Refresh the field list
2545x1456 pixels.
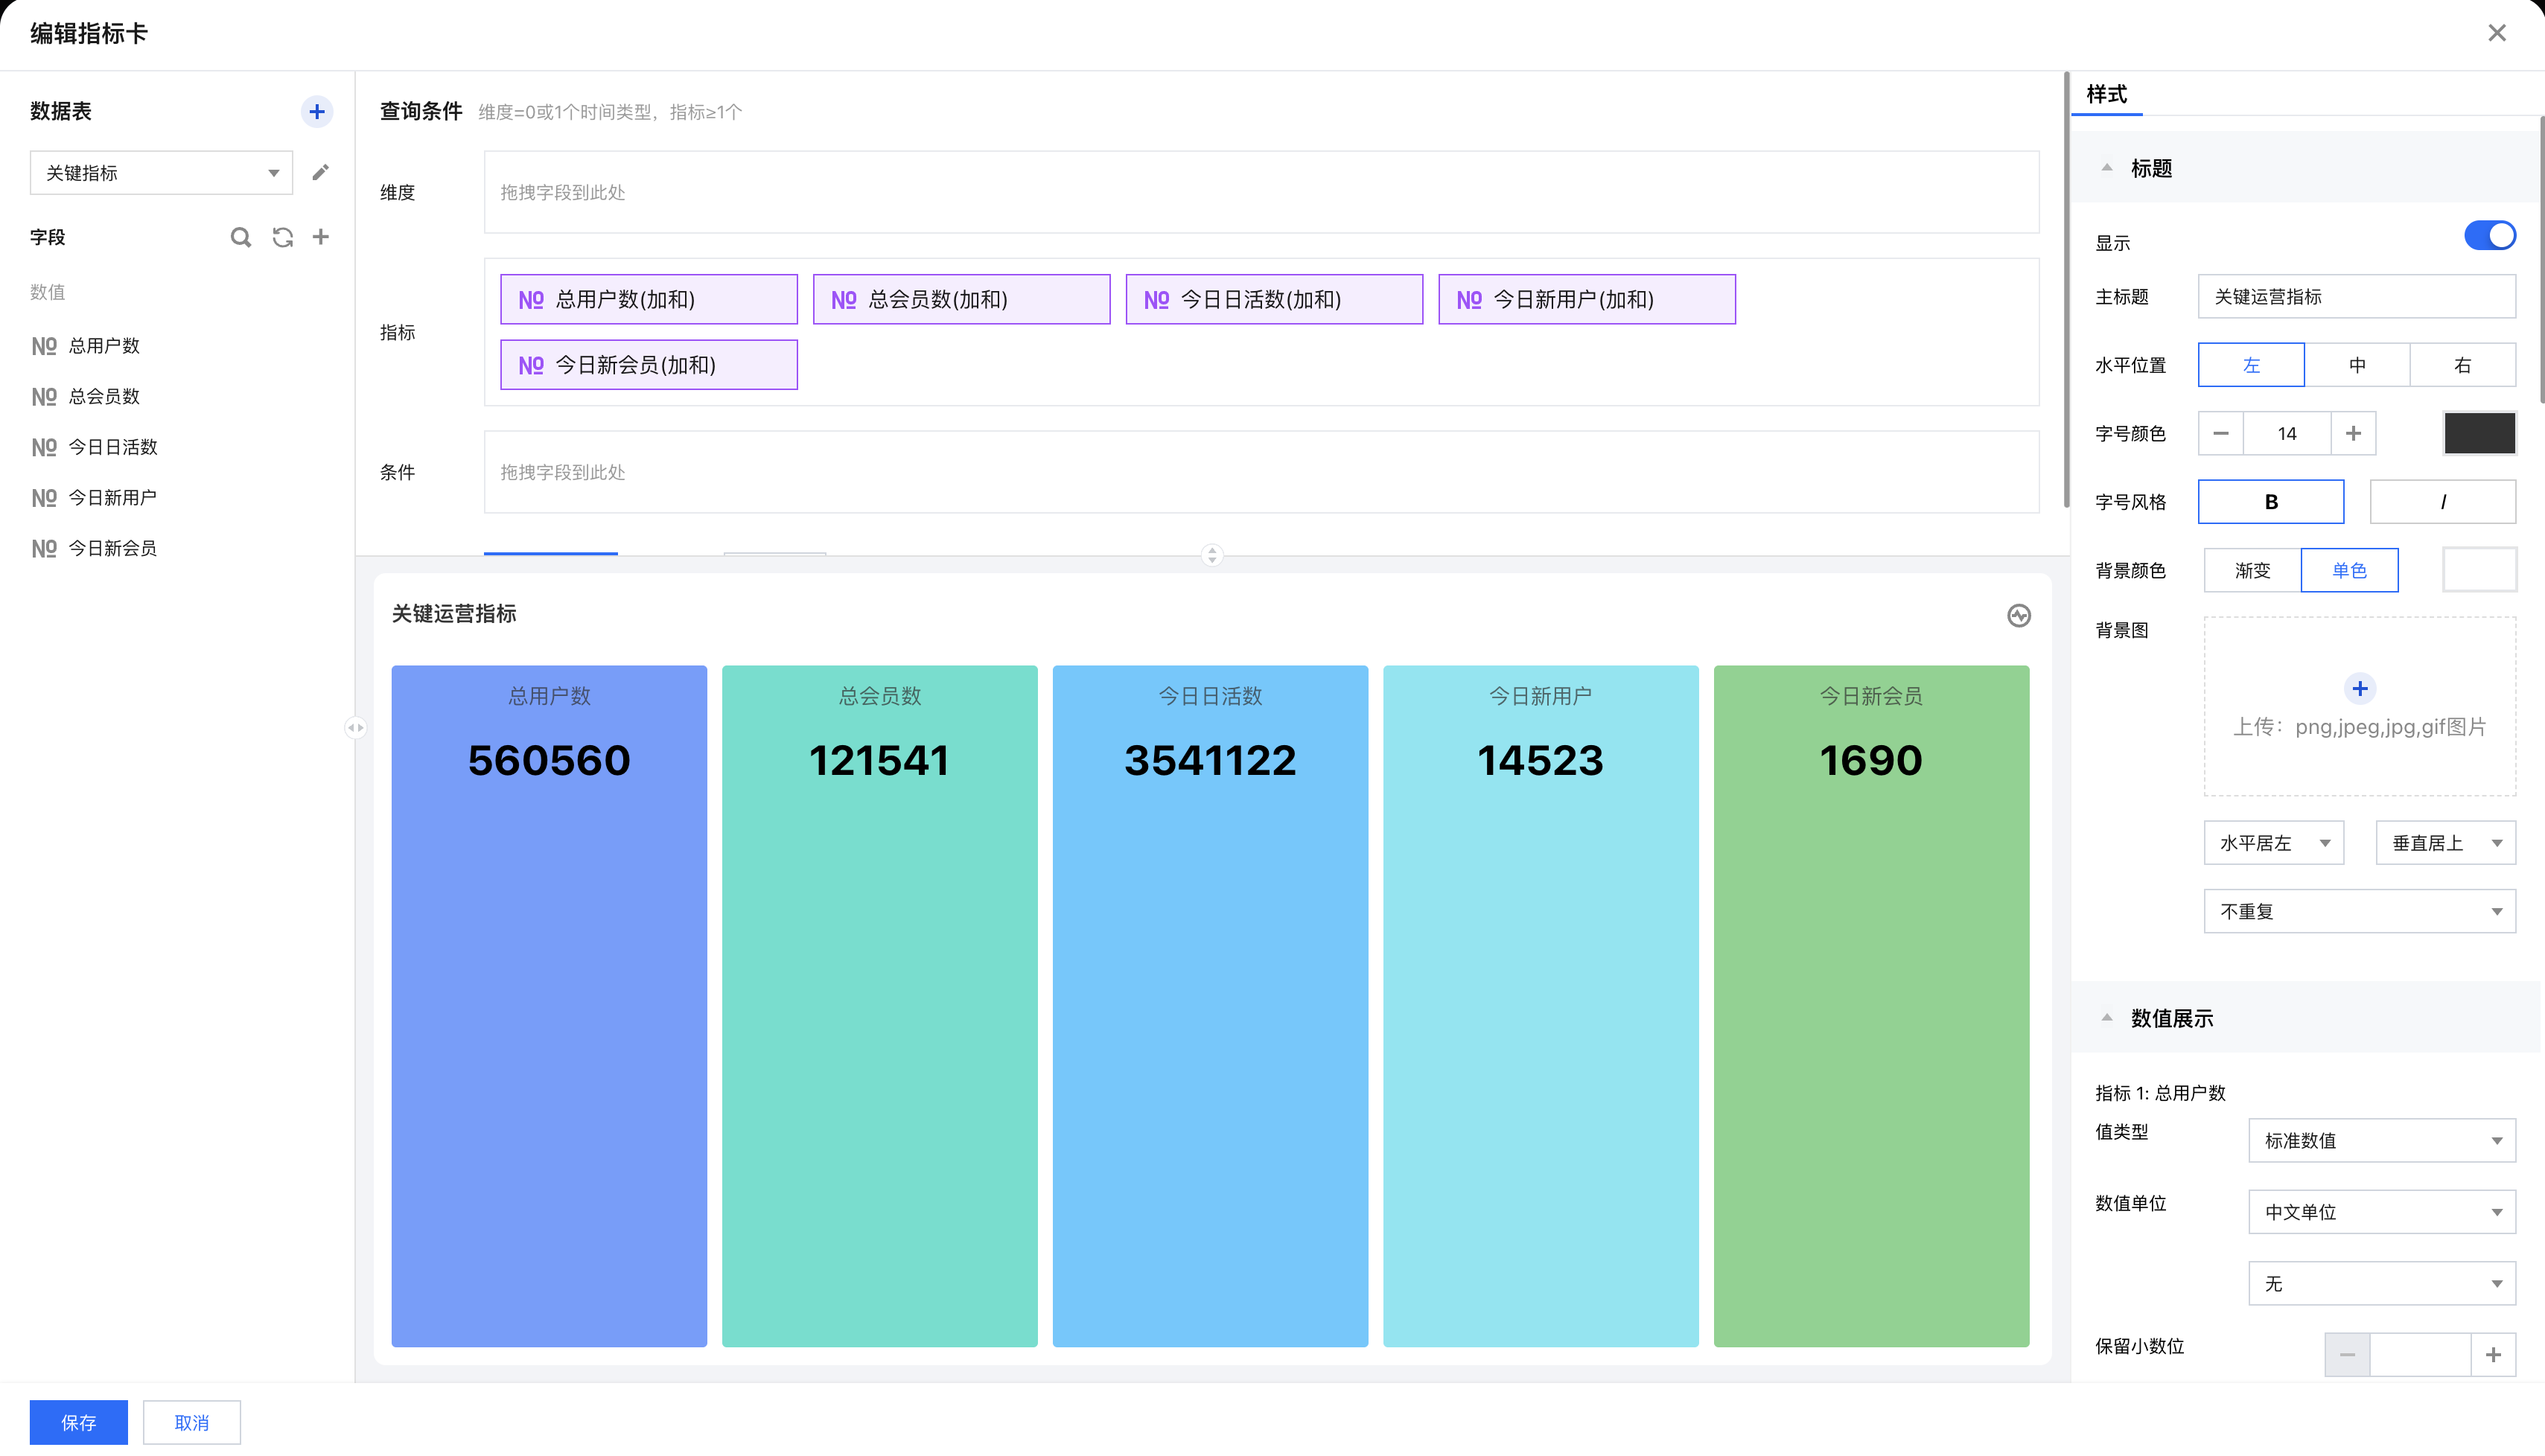point(283,237)
